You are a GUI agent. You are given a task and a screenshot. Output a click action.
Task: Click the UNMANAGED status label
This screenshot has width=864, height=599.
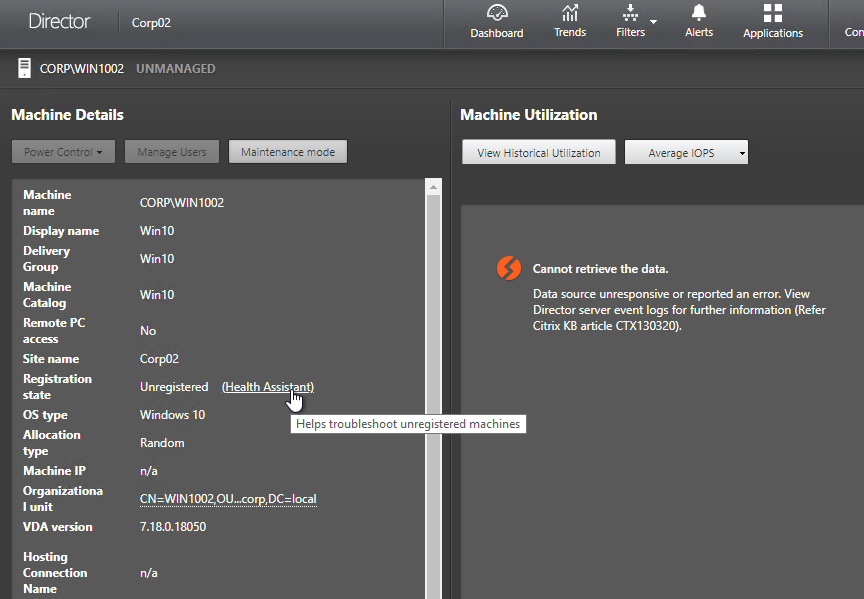tap(176, 68)
